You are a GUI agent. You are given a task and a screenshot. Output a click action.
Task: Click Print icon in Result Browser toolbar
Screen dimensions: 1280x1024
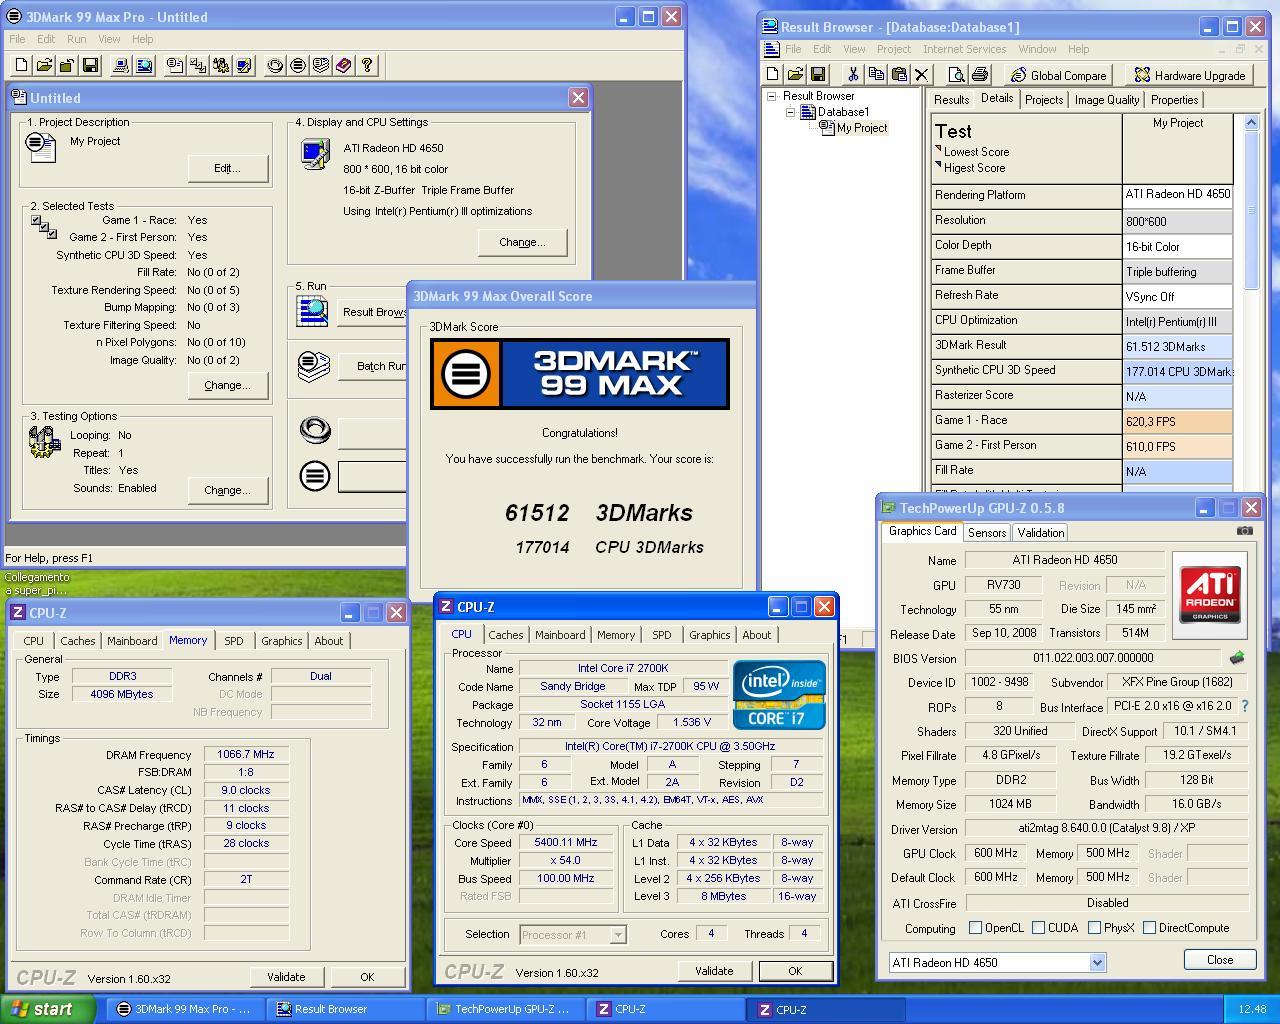(979, 74)
